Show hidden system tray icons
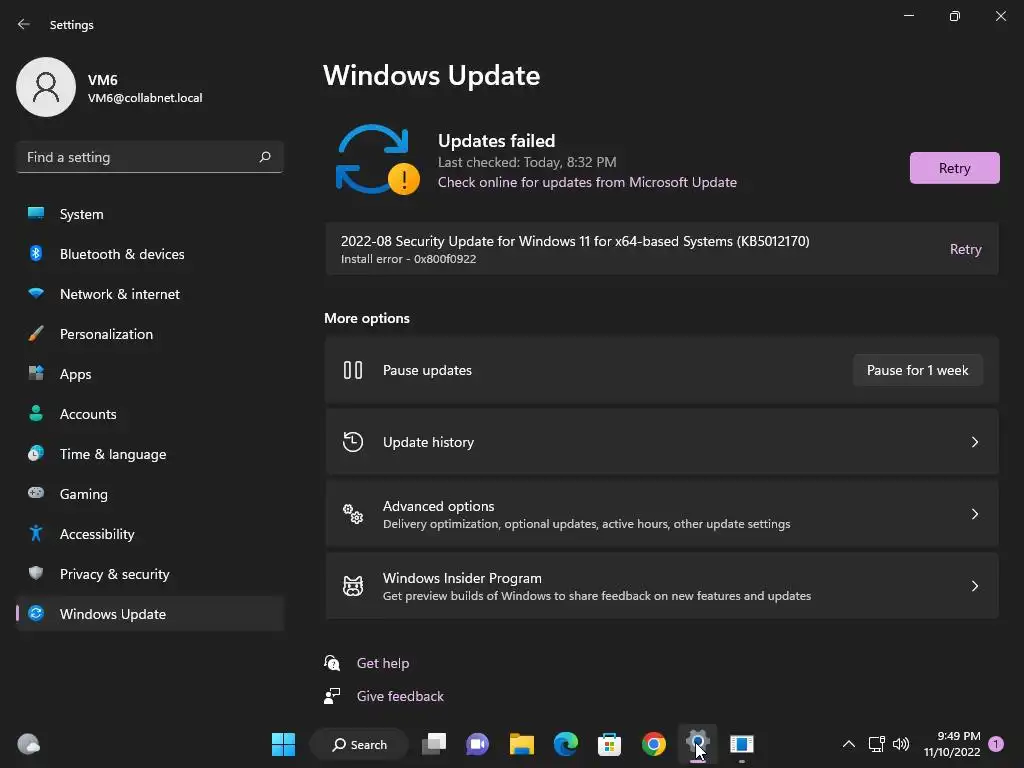 (x=848, y=744)
